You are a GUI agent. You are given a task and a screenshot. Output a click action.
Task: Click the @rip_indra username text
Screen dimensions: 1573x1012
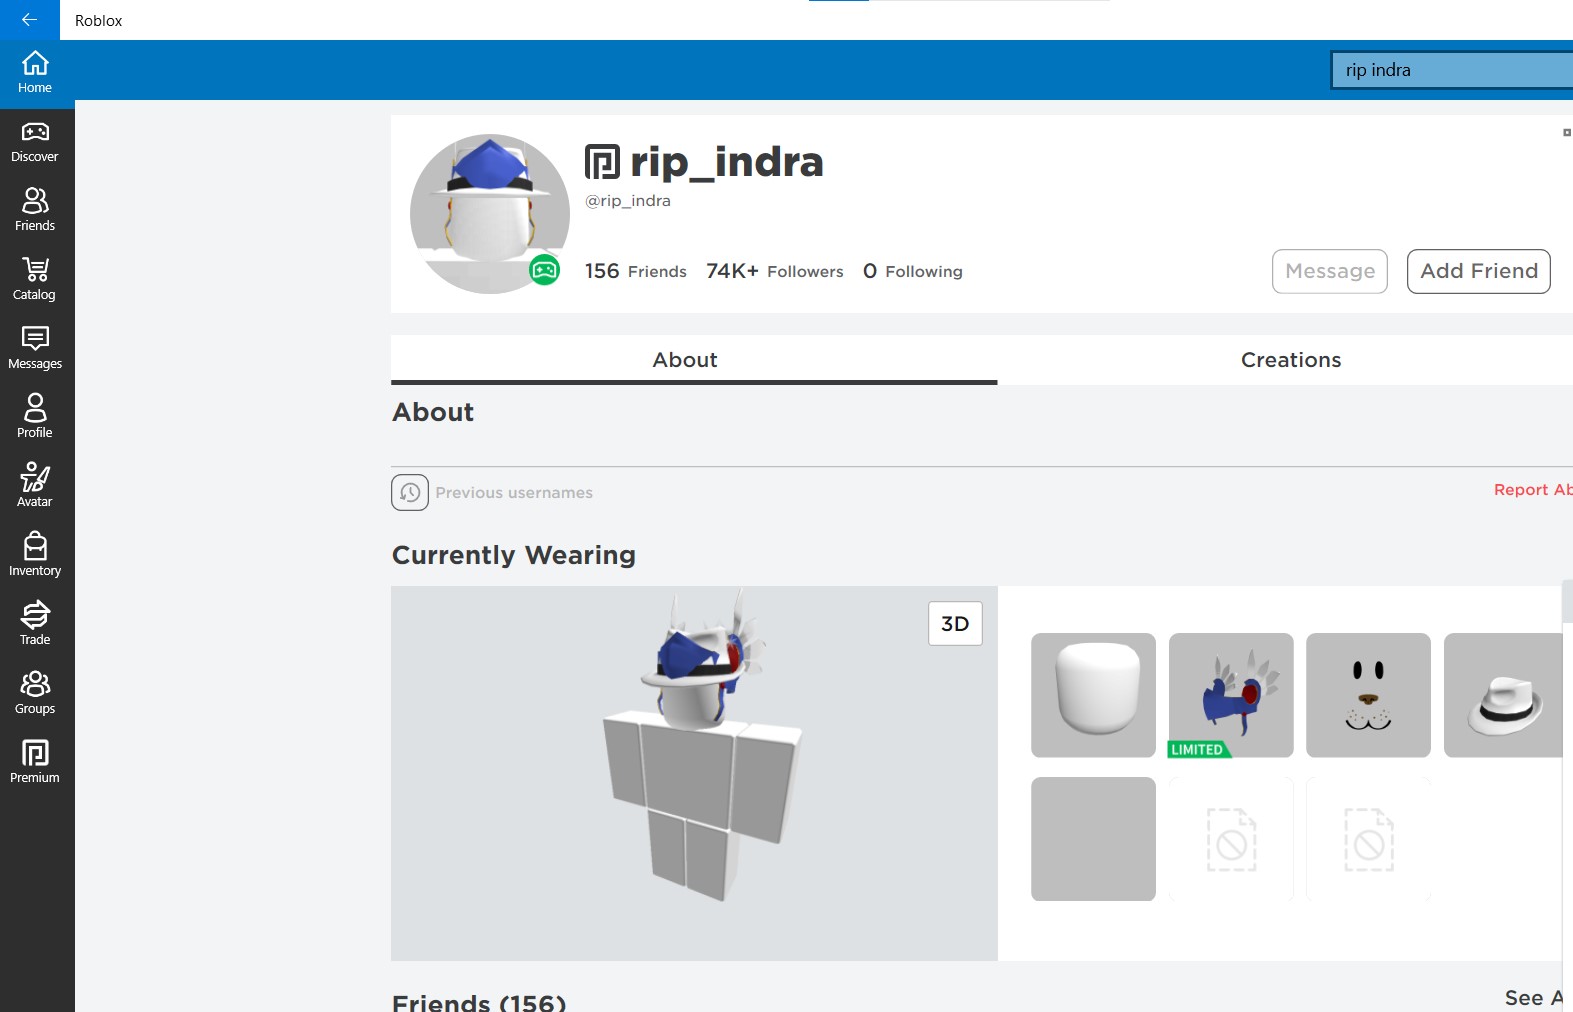click(628, 201)
